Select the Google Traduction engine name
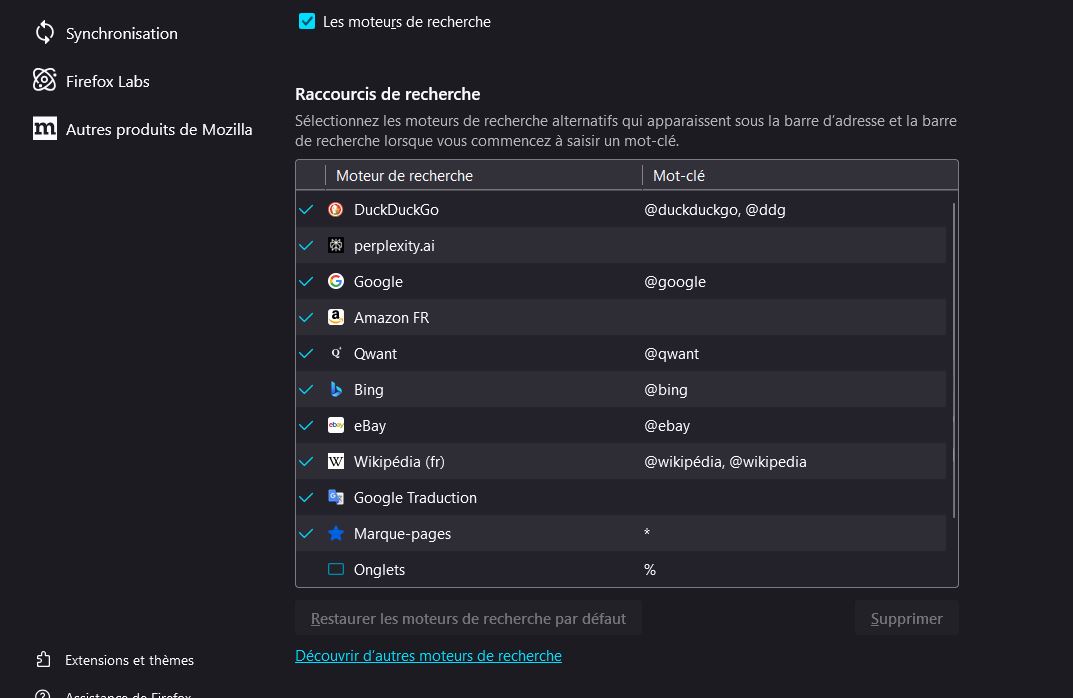This screenshot has width=1073, height=698. click(x=415, y=497)
